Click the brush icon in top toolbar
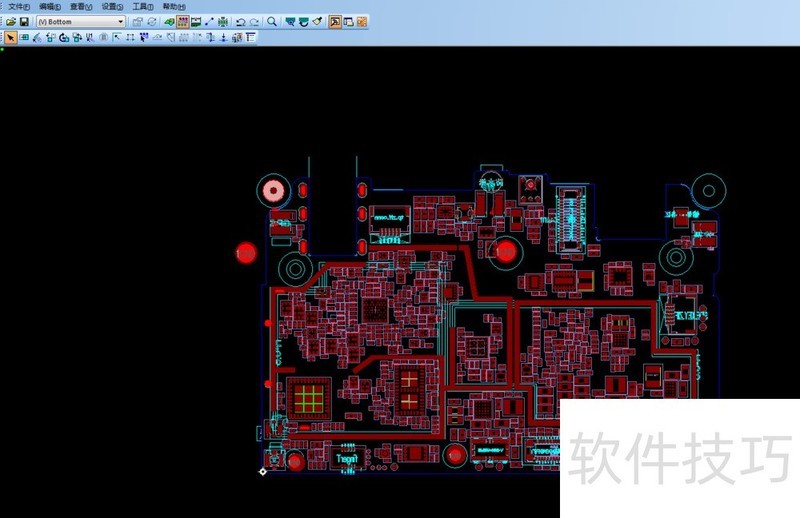Screen dimensions: 800x518 coord(317,22)
